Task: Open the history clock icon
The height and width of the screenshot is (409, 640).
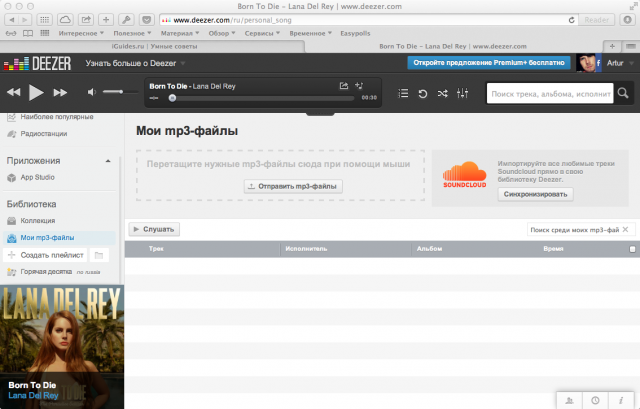Action: (x=595, y=400)
